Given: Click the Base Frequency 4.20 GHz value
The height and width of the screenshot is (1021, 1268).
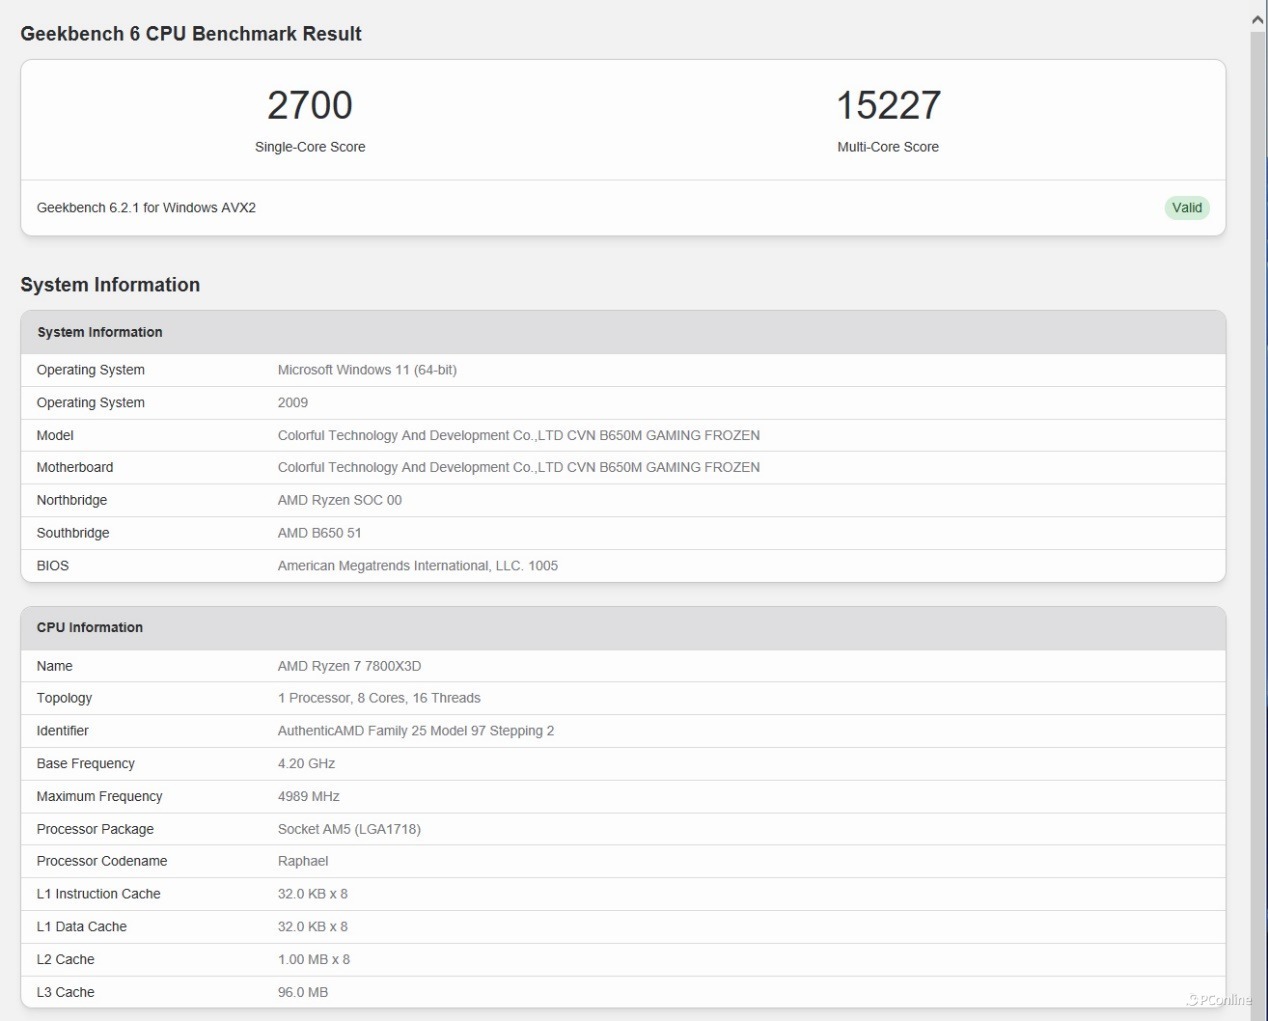Looking at the screenshot, I should pos(306,764).
